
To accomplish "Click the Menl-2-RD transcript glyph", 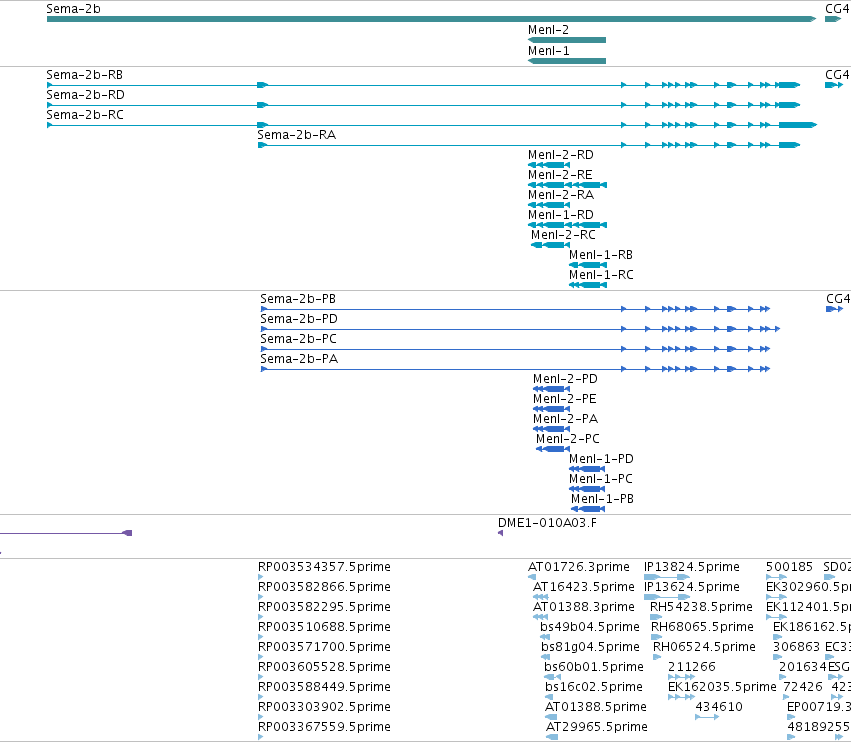I will coord(549,165).
